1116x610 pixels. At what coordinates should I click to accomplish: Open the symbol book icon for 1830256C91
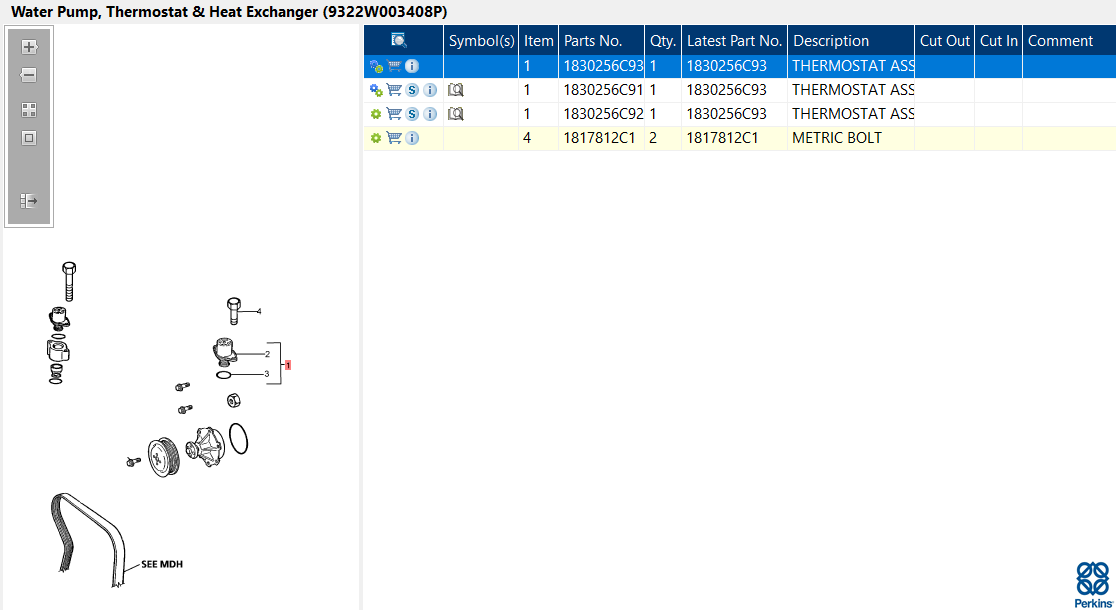(x=456, y=90)
